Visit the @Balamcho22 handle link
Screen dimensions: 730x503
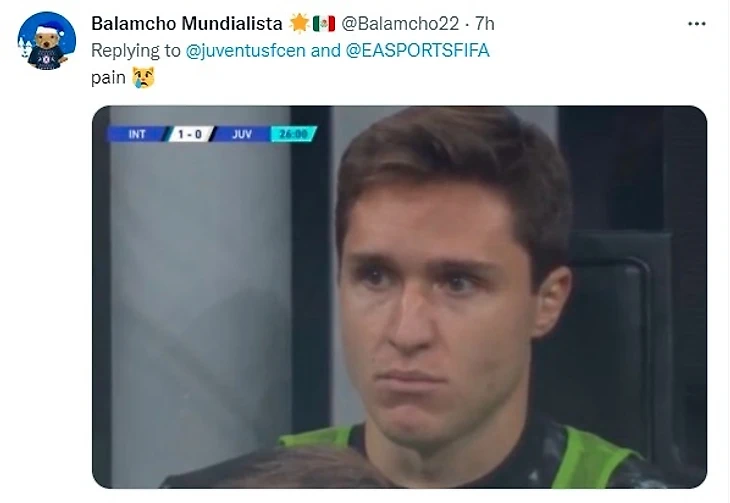(x=400, y=23)
